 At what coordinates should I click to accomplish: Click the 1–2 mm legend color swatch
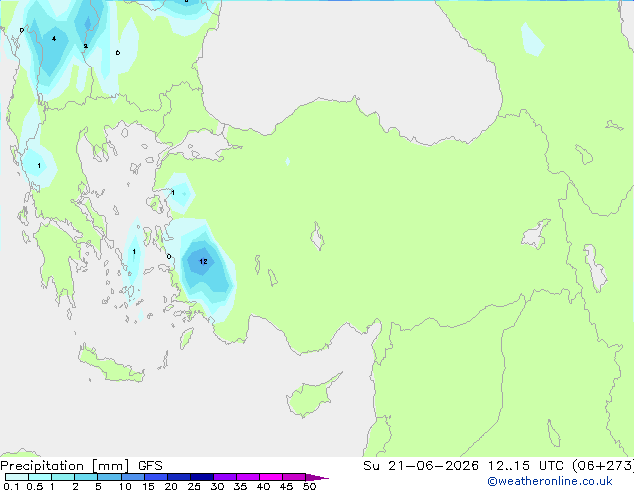pyautogui.click(x=63, y=477)
